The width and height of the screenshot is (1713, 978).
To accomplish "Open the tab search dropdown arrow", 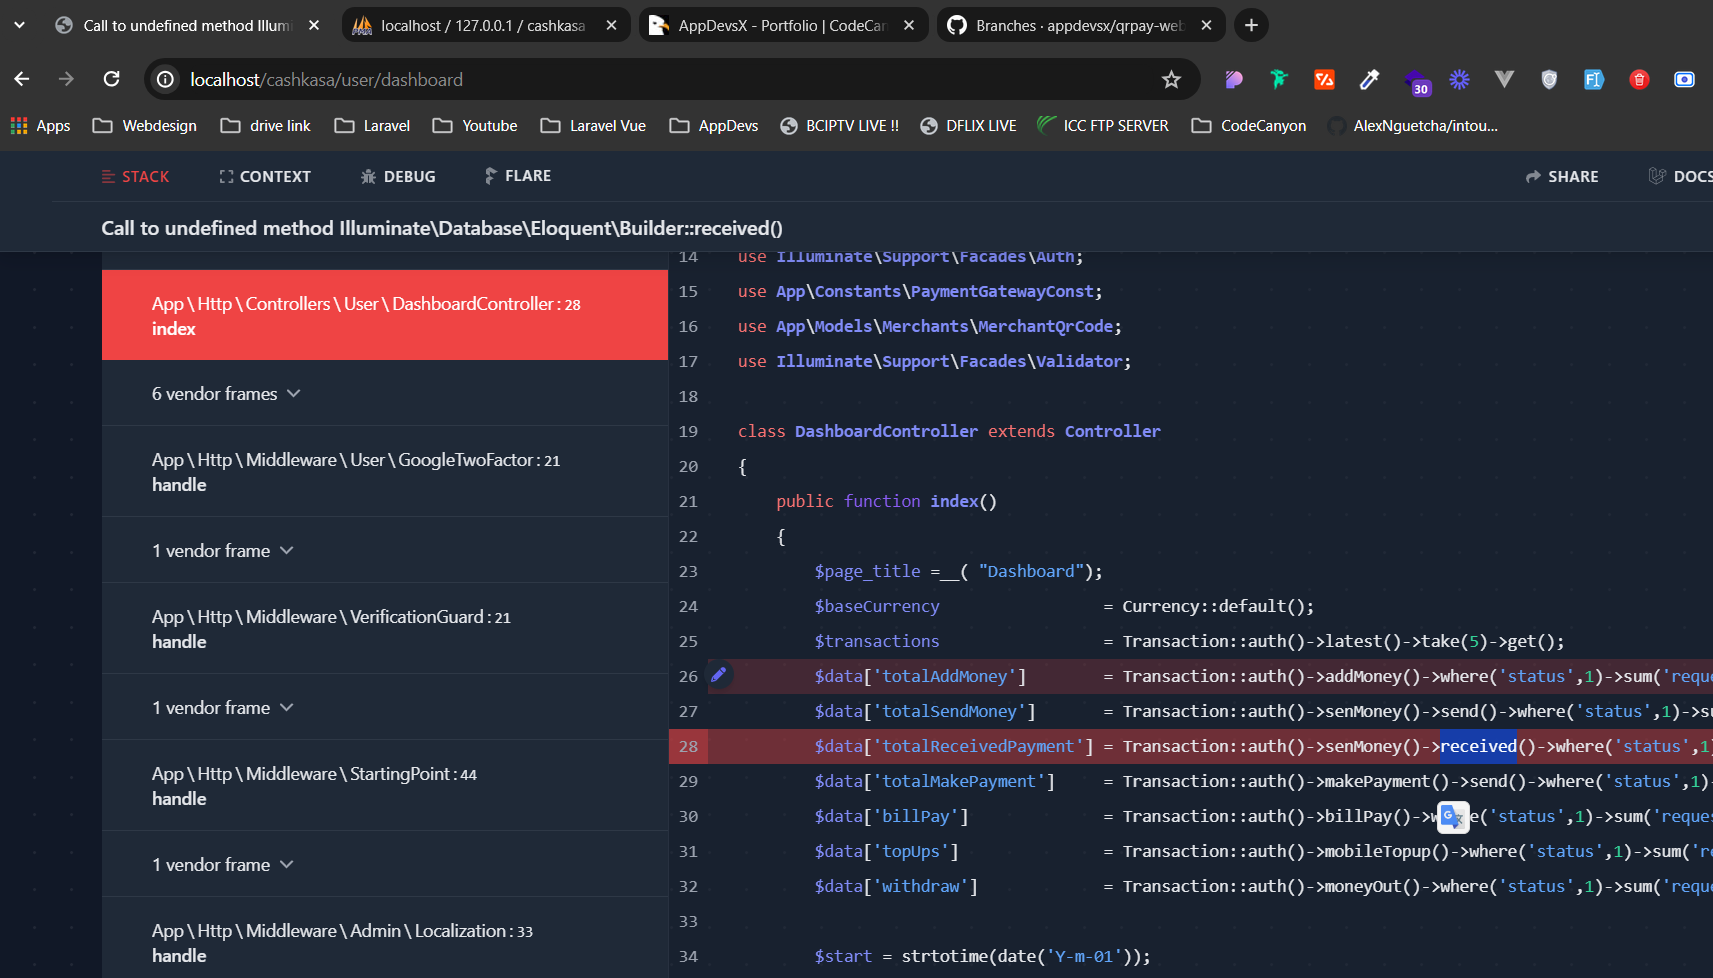I will 19,25.
